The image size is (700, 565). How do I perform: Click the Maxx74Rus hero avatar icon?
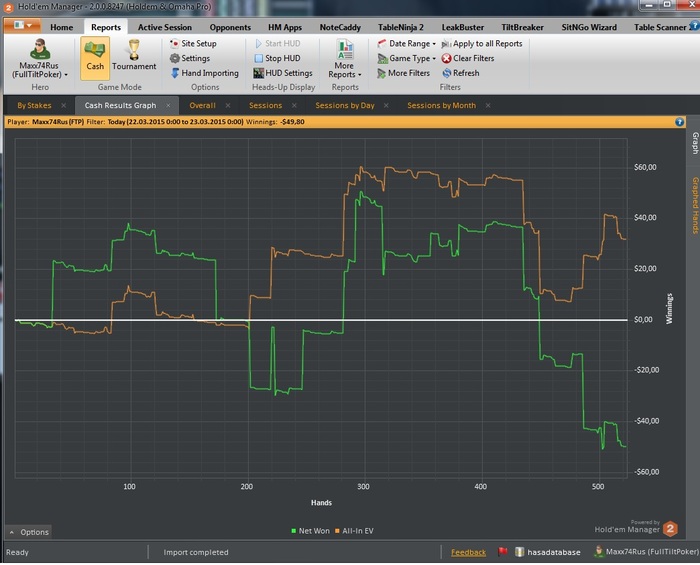point(39,49)
